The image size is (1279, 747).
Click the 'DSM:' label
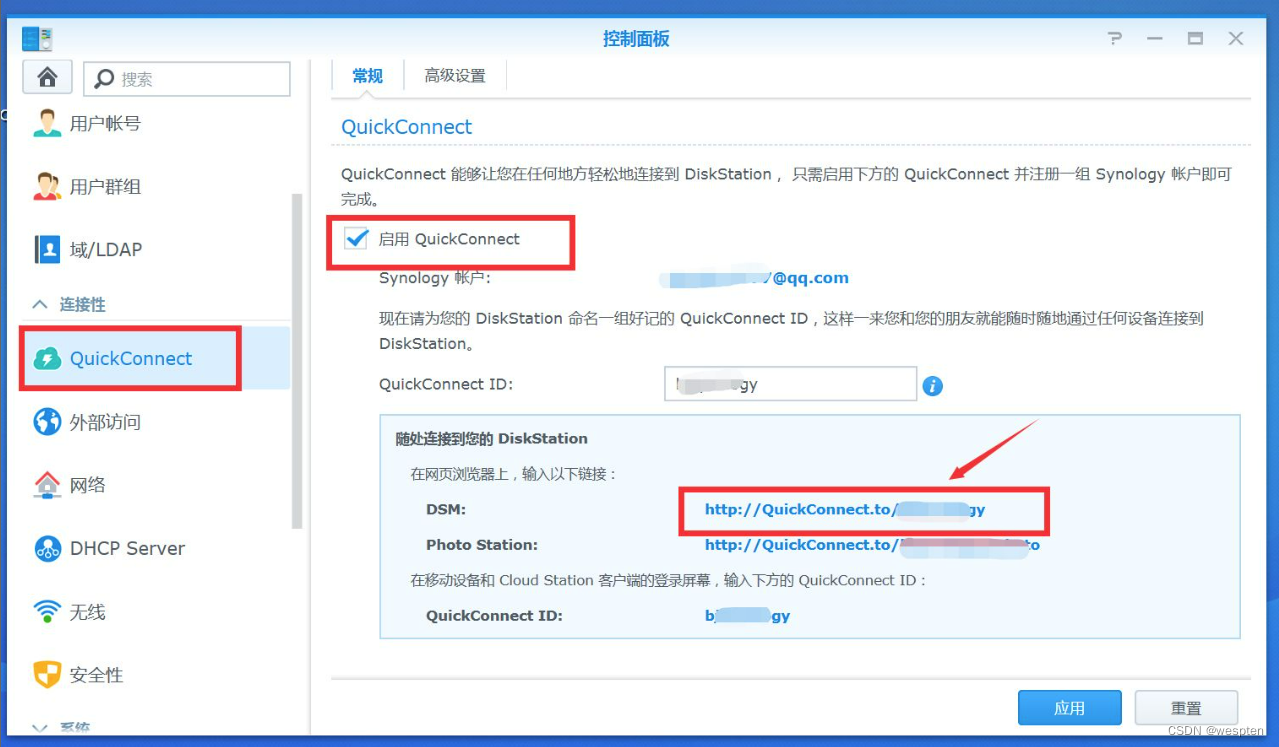click(x=446, y=509)
